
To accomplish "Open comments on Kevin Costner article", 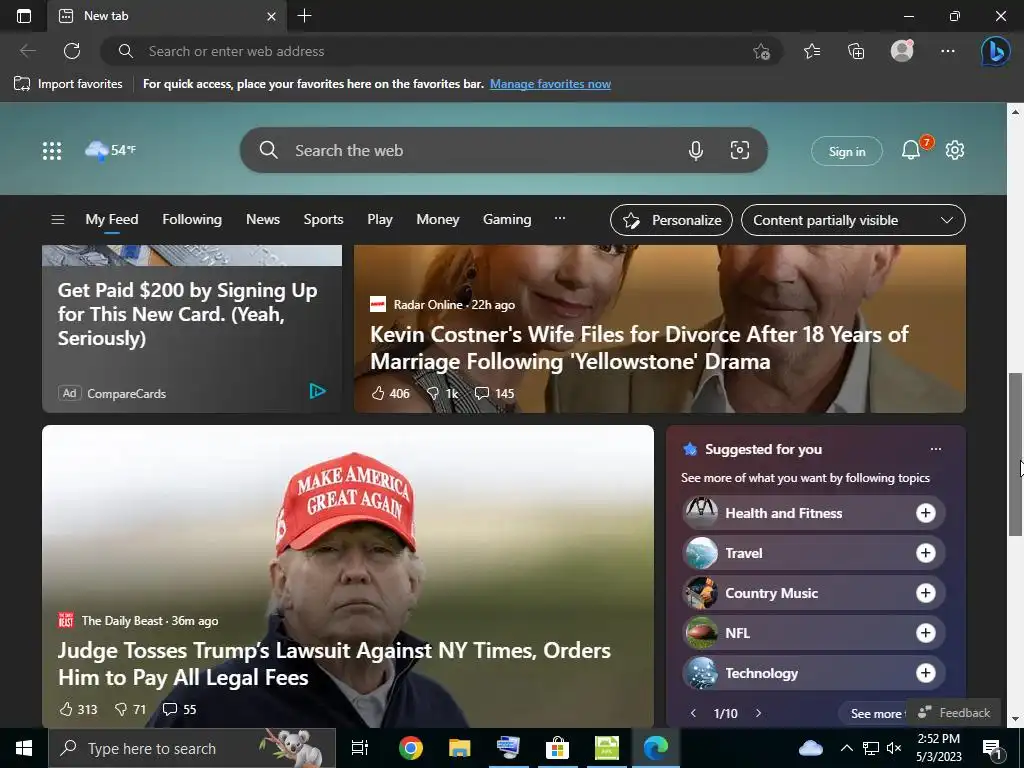I will click(x=494, y=393).
